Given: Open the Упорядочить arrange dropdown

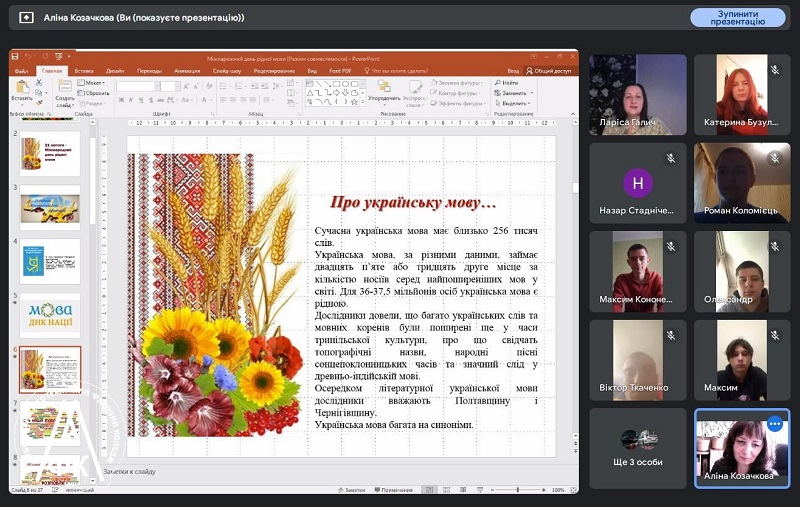Looking at the screenshot, I should coord(384,91).
